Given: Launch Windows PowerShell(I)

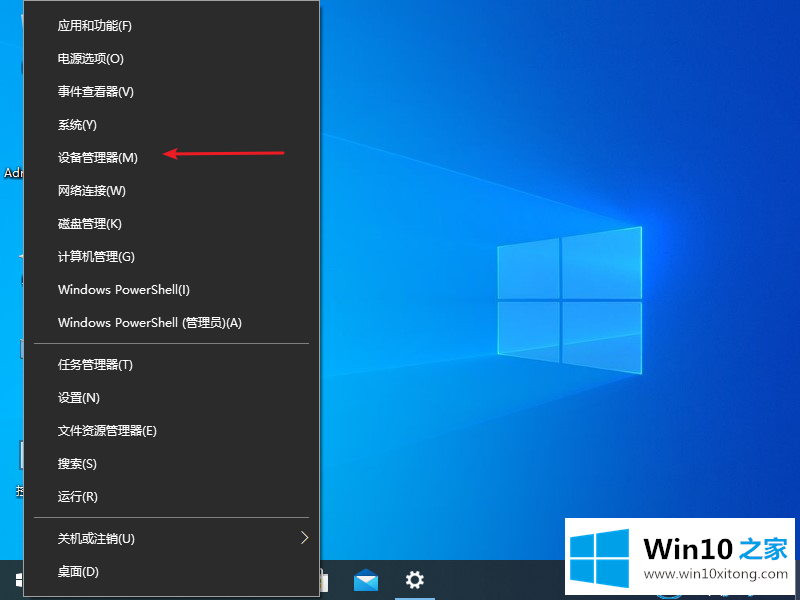Looking at the screenshot, I should pyautogui.click(x=124, y=290).
